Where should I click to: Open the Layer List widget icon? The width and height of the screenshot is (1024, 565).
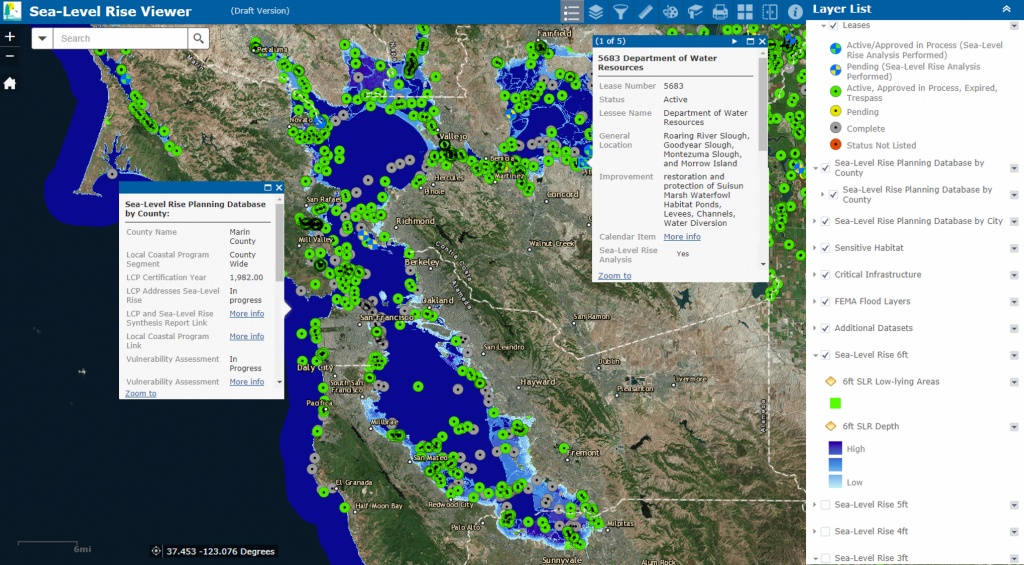coord(572,12)
